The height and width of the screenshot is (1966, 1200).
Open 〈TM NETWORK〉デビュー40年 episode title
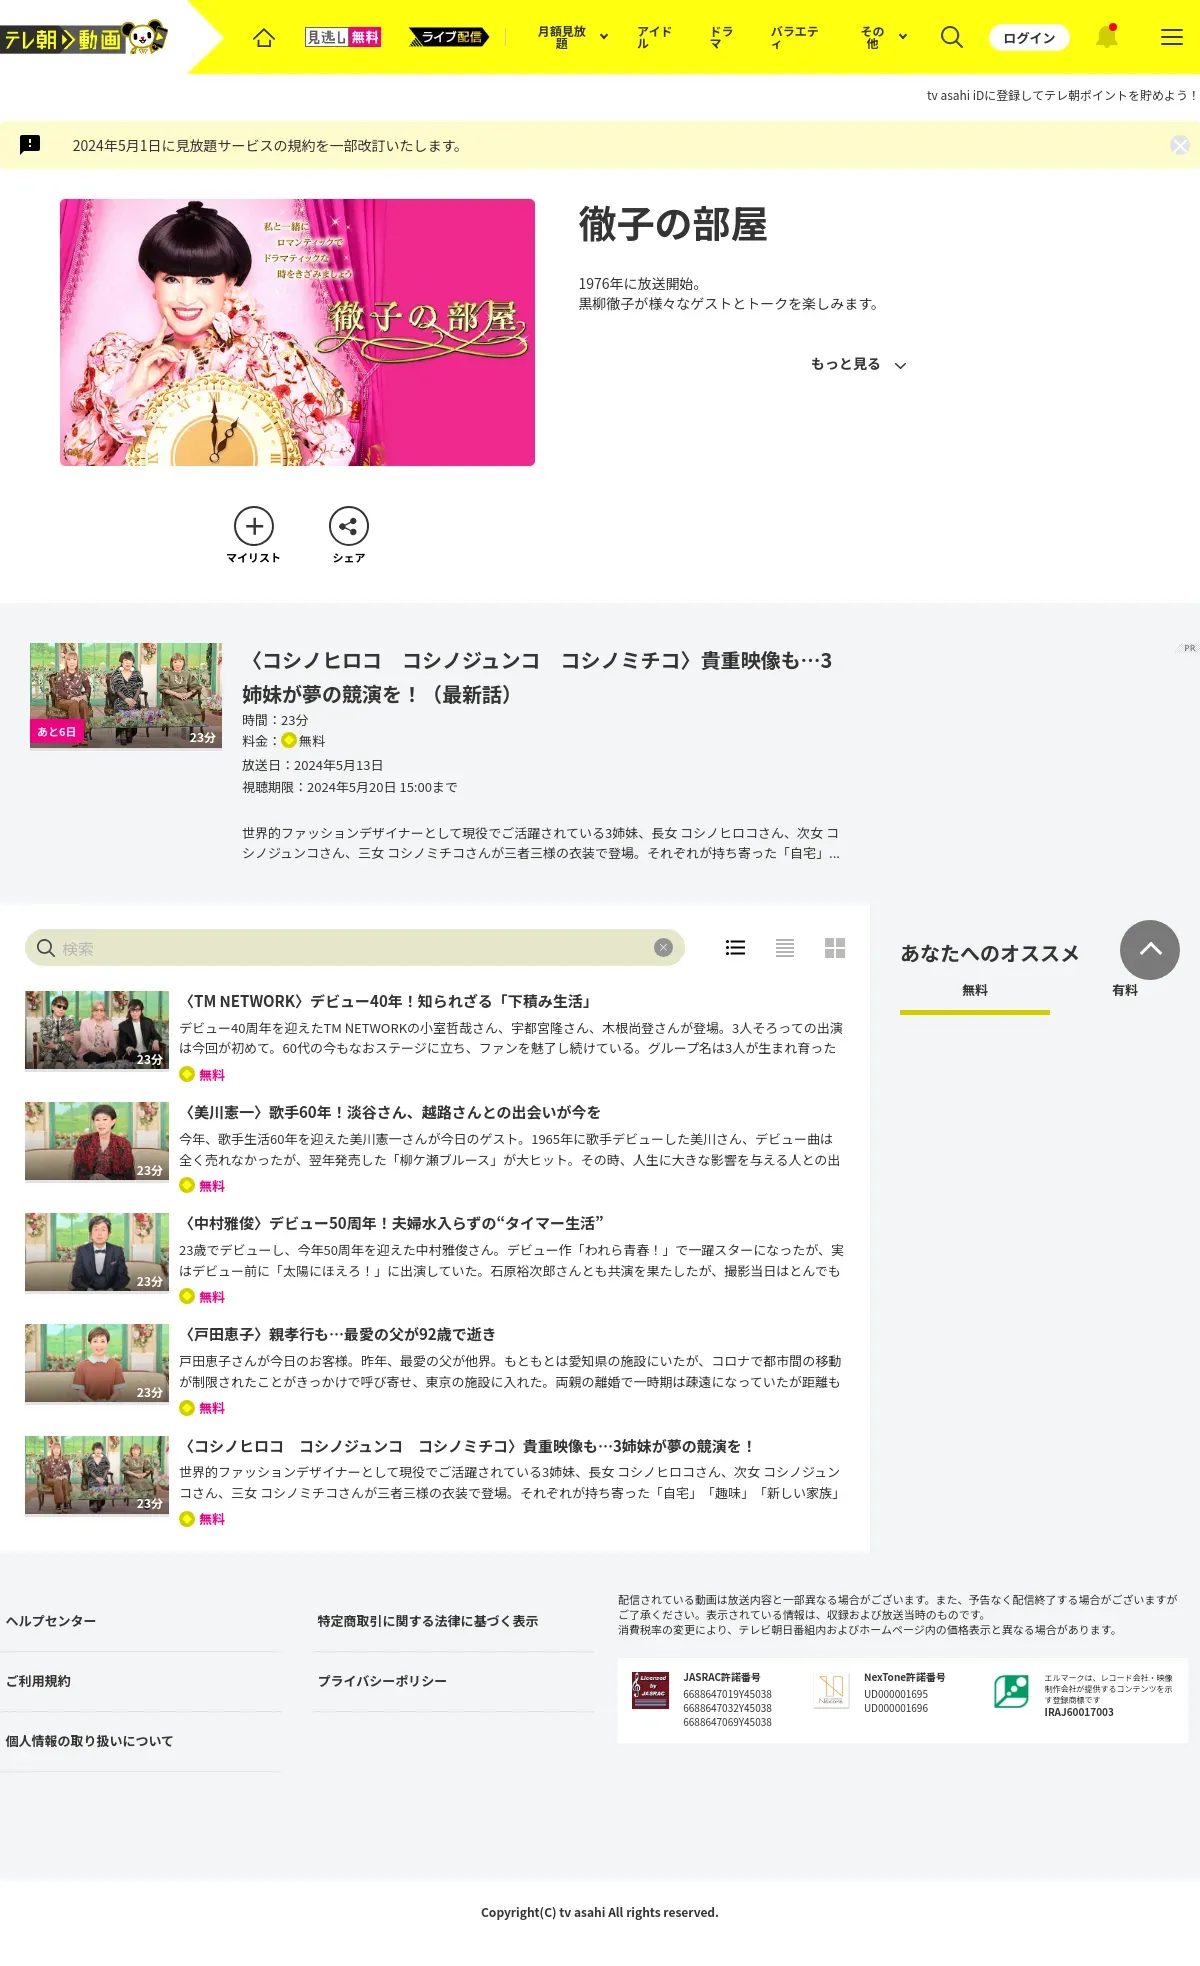coord(387,1001)
